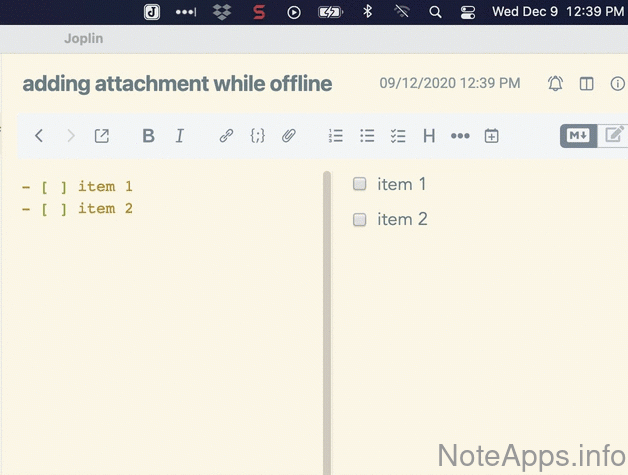Viewport: 628px width, 475px height.
Task: Insert a bulleted list
Action: [x=367, y=136]
